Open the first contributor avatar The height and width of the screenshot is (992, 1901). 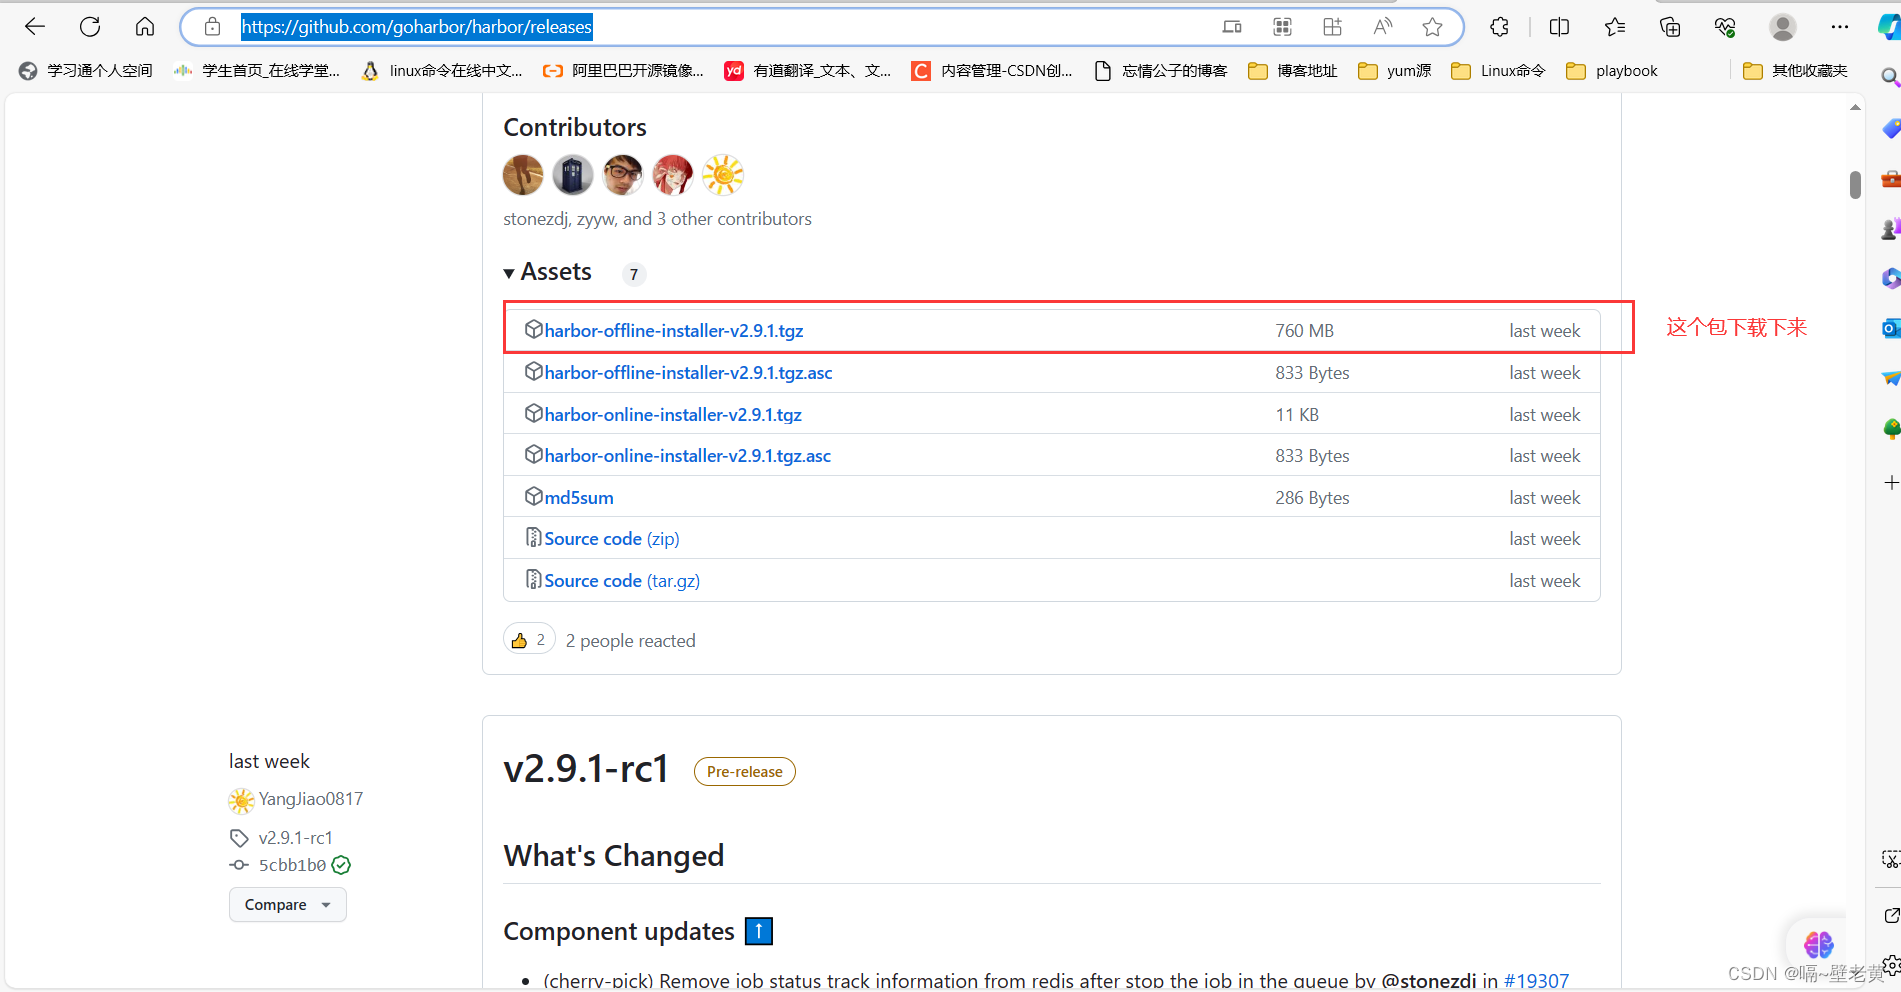523,175
